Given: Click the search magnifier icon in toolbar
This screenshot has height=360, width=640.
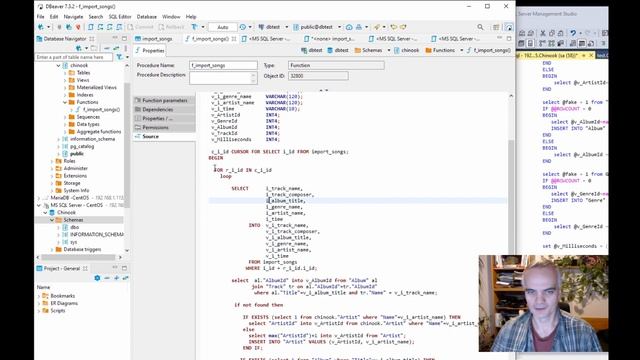Looking at the screenshot, I should [480, 27].
